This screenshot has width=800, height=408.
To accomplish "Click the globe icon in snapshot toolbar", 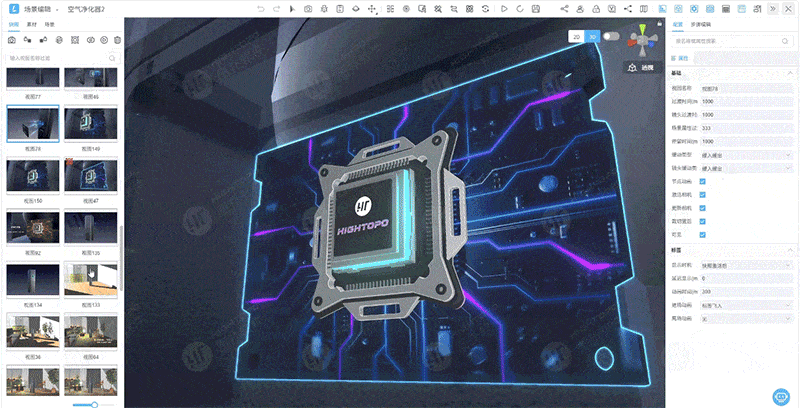I will tap(59, 40).
